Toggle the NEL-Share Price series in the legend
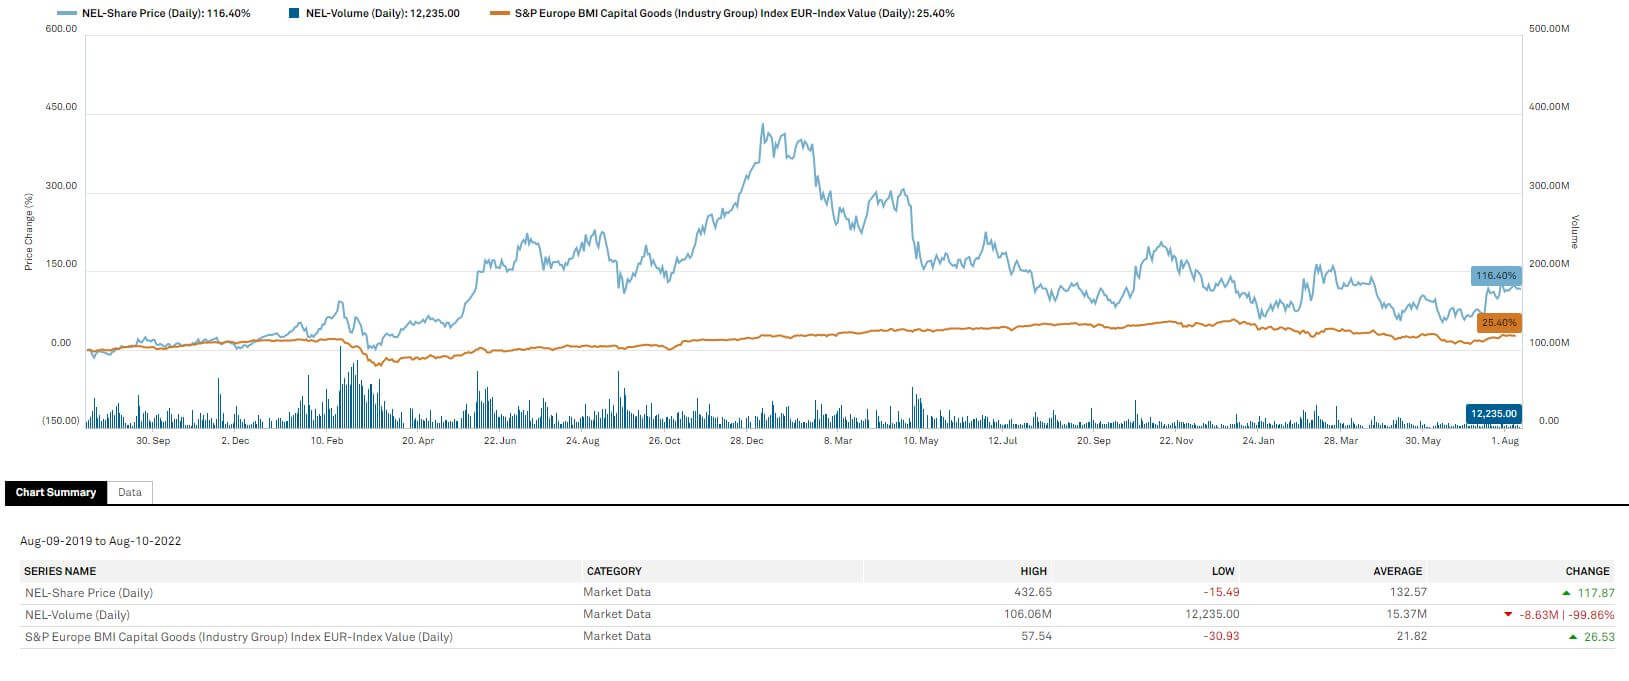1629x681 pixels. 153,14
